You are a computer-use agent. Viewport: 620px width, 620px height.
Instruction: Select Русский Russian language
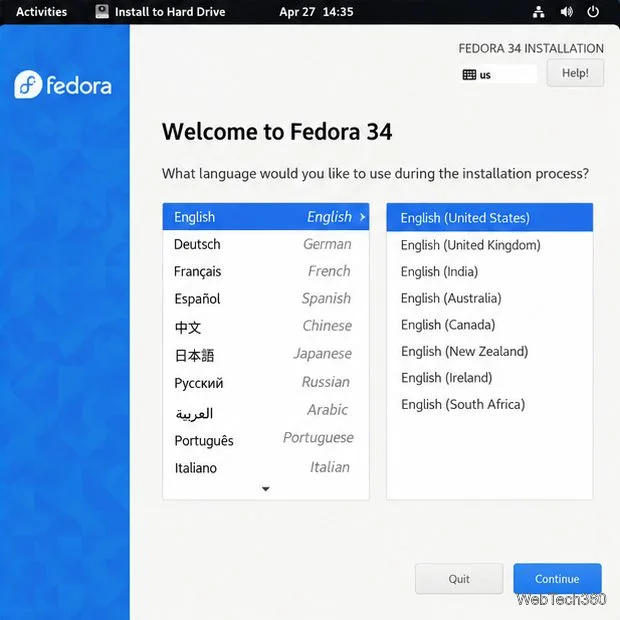266,382
